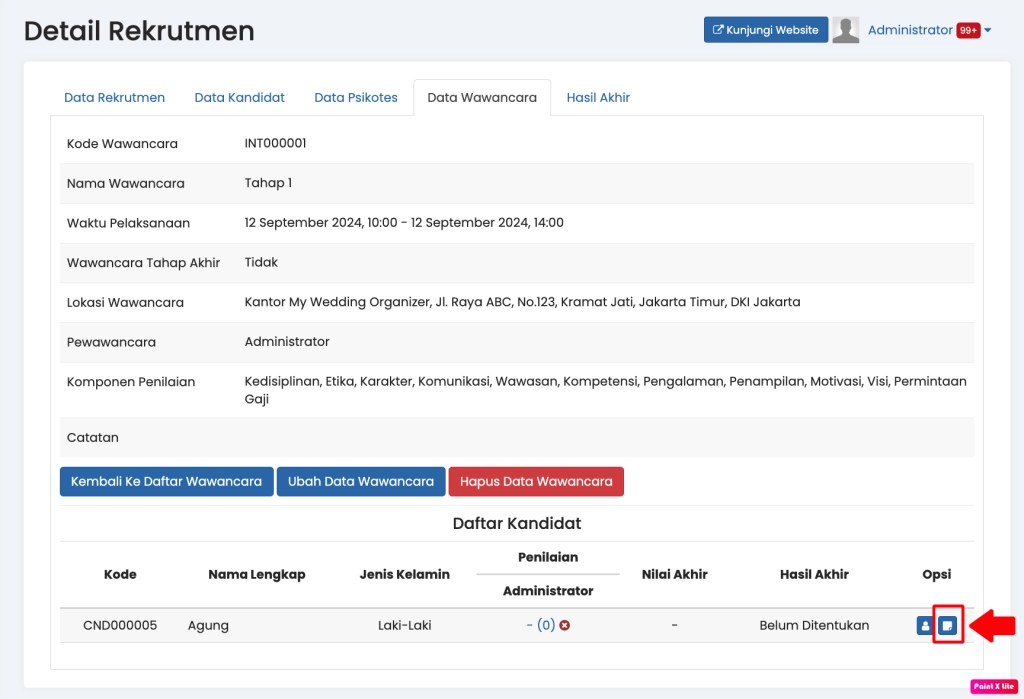The image size is (1024, 699).
Task: Click candidate code CND000005 cell
Action: point(120,626)
